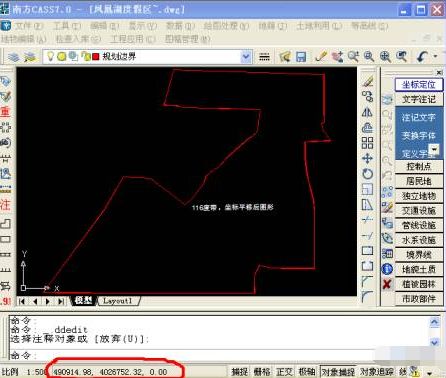Viewport: 446px width, 378px height.
Task: Select the 交通设施 panel button
Action: 419,210
